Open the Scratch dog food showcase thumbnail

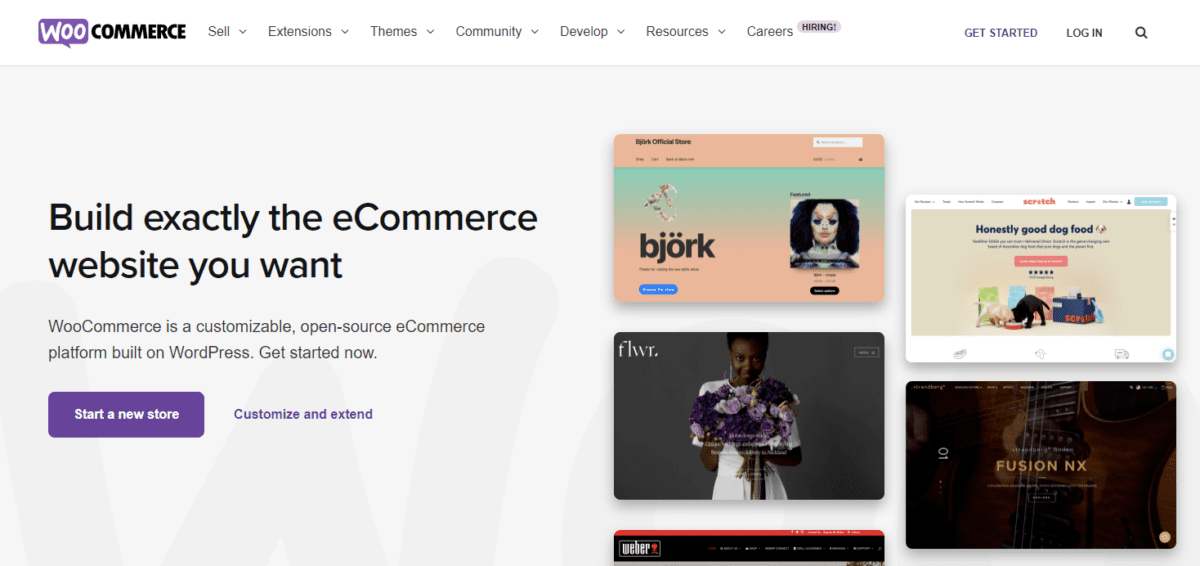(1041, 278)
